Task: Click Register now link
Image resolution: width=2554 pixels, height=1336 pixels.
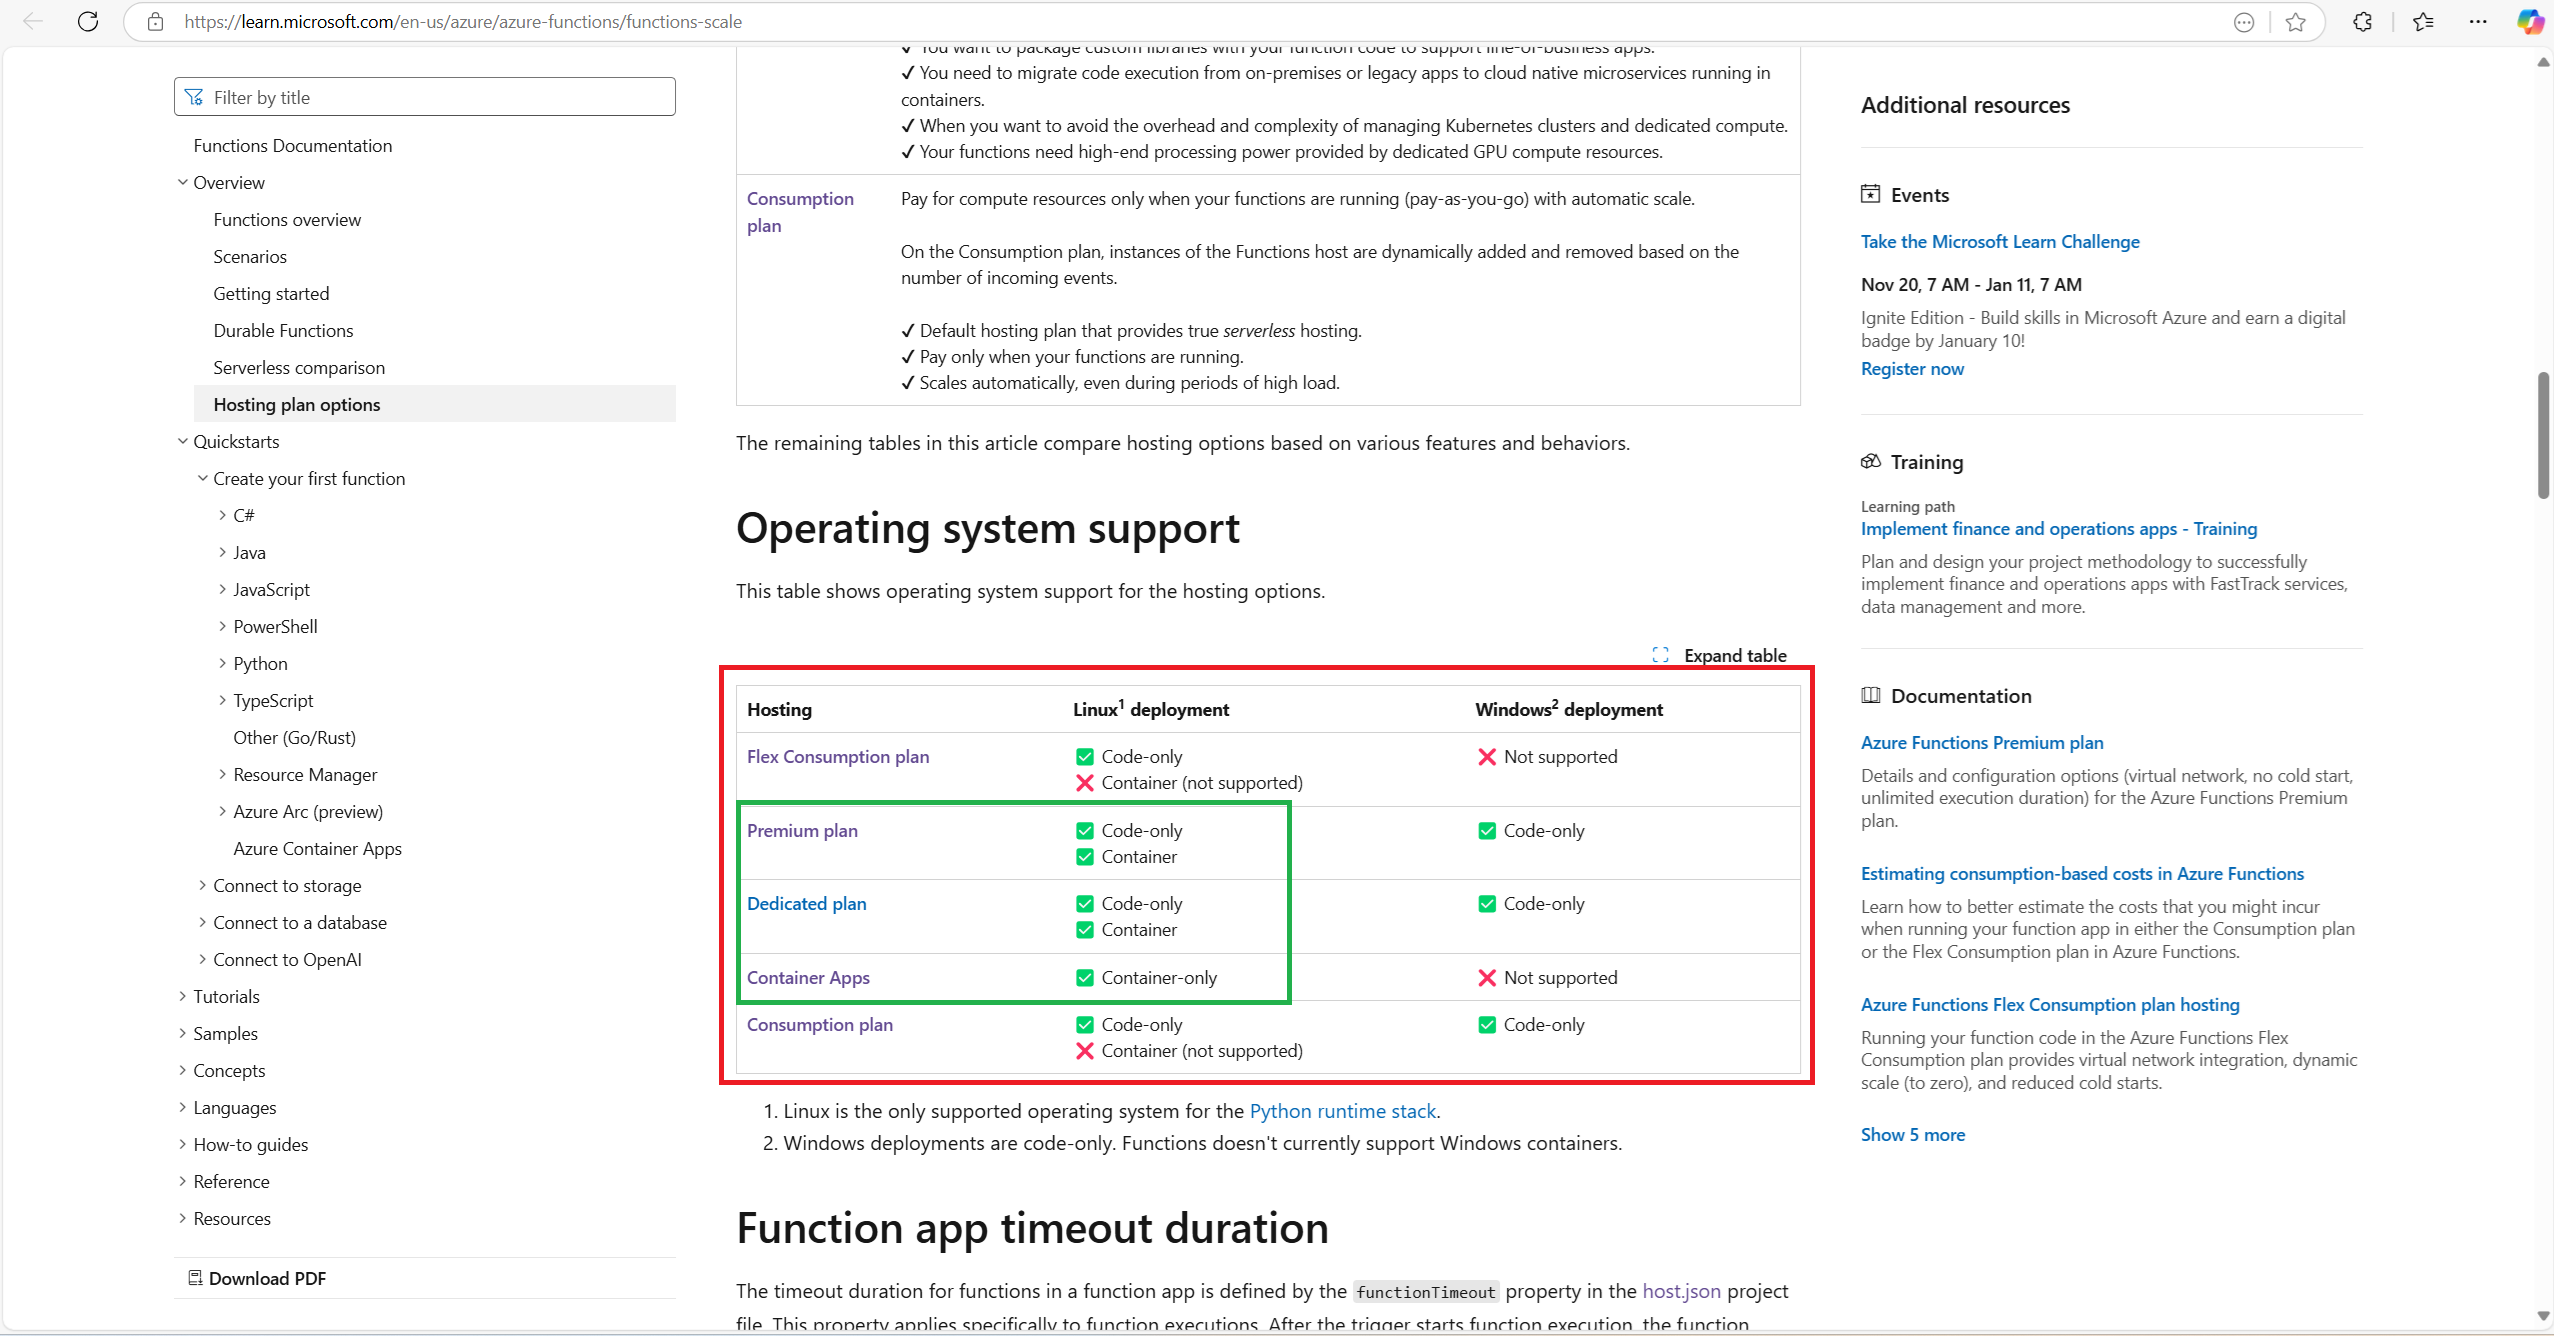Action: pyautogui.click(x=1912, y=368)
